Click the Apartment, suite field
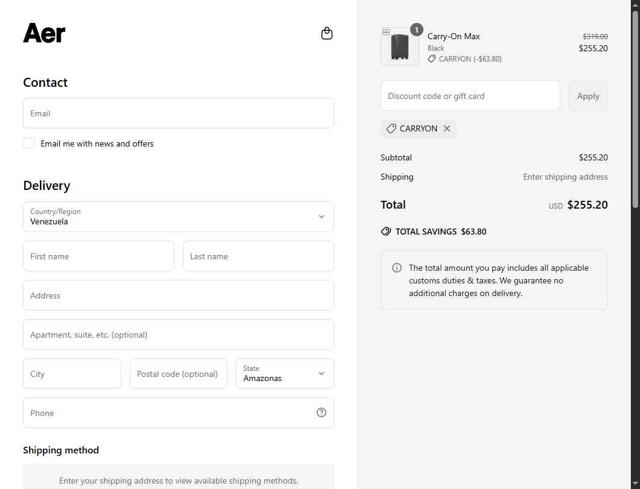Screen dimensions: 640x489 (x=178, y=334)
